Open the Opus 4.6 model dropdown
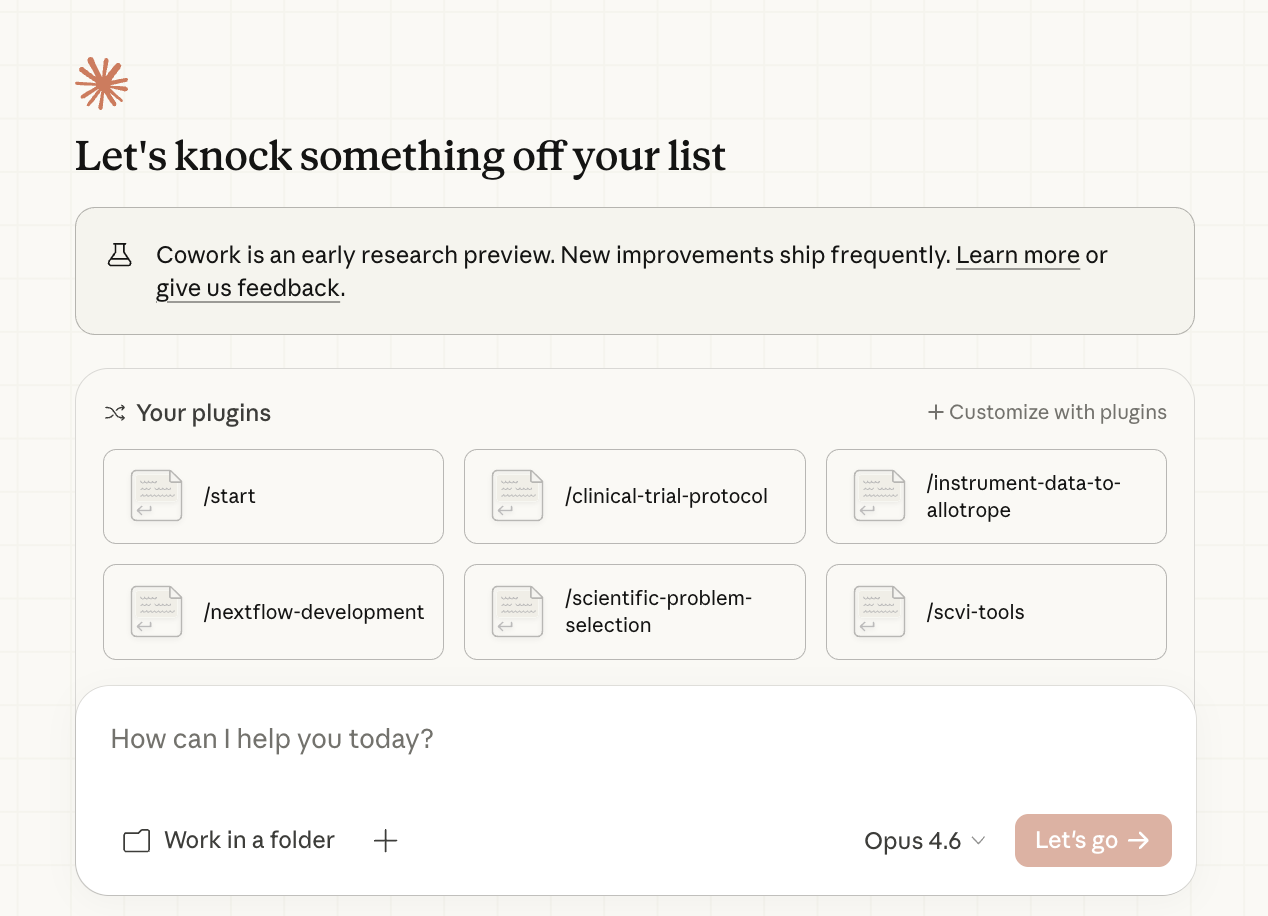Image resolution: width=1268 pixels, height=916 pixels. (x=912, y=840)
